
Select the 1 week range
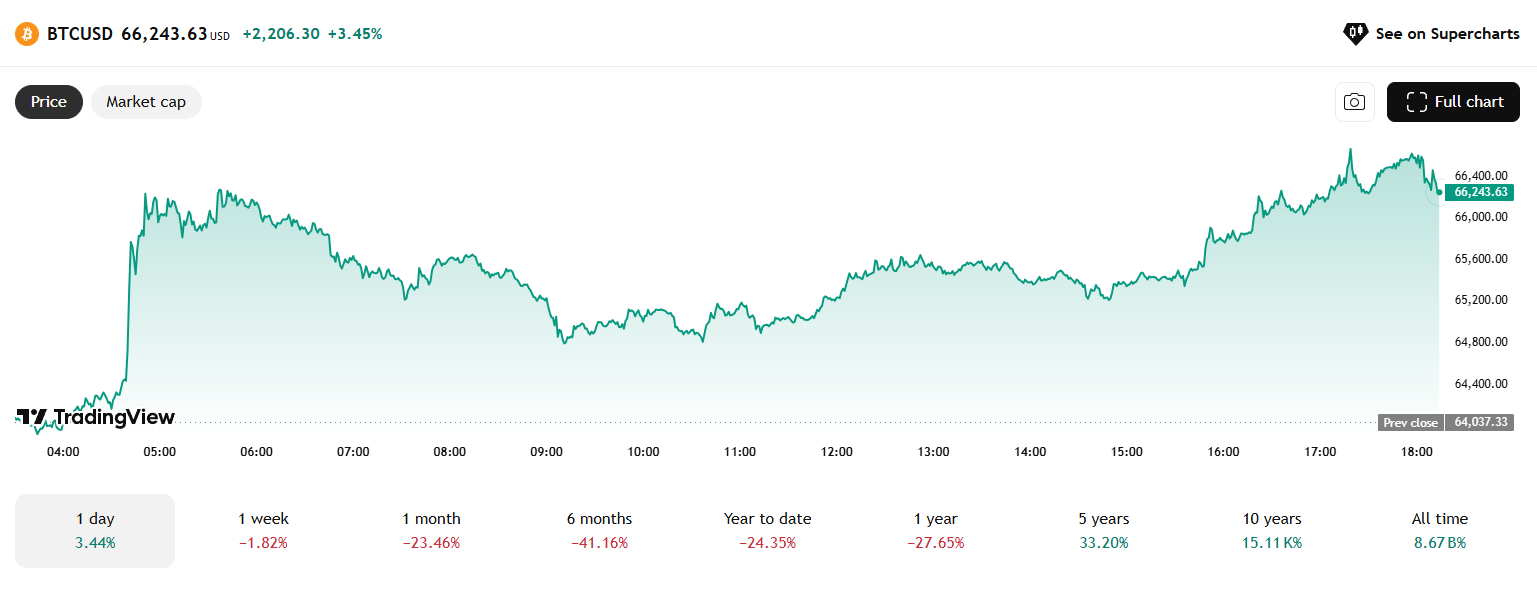[263, 530]
